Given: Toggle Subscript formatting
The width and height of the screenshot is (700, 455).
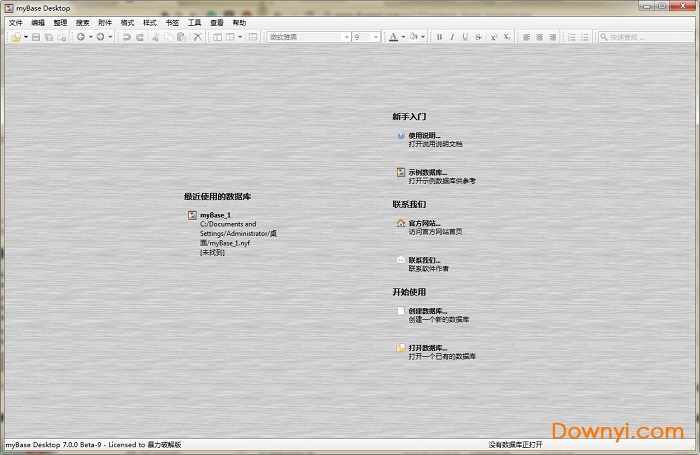Looking at the screenshot, I should tap(507, 37).
